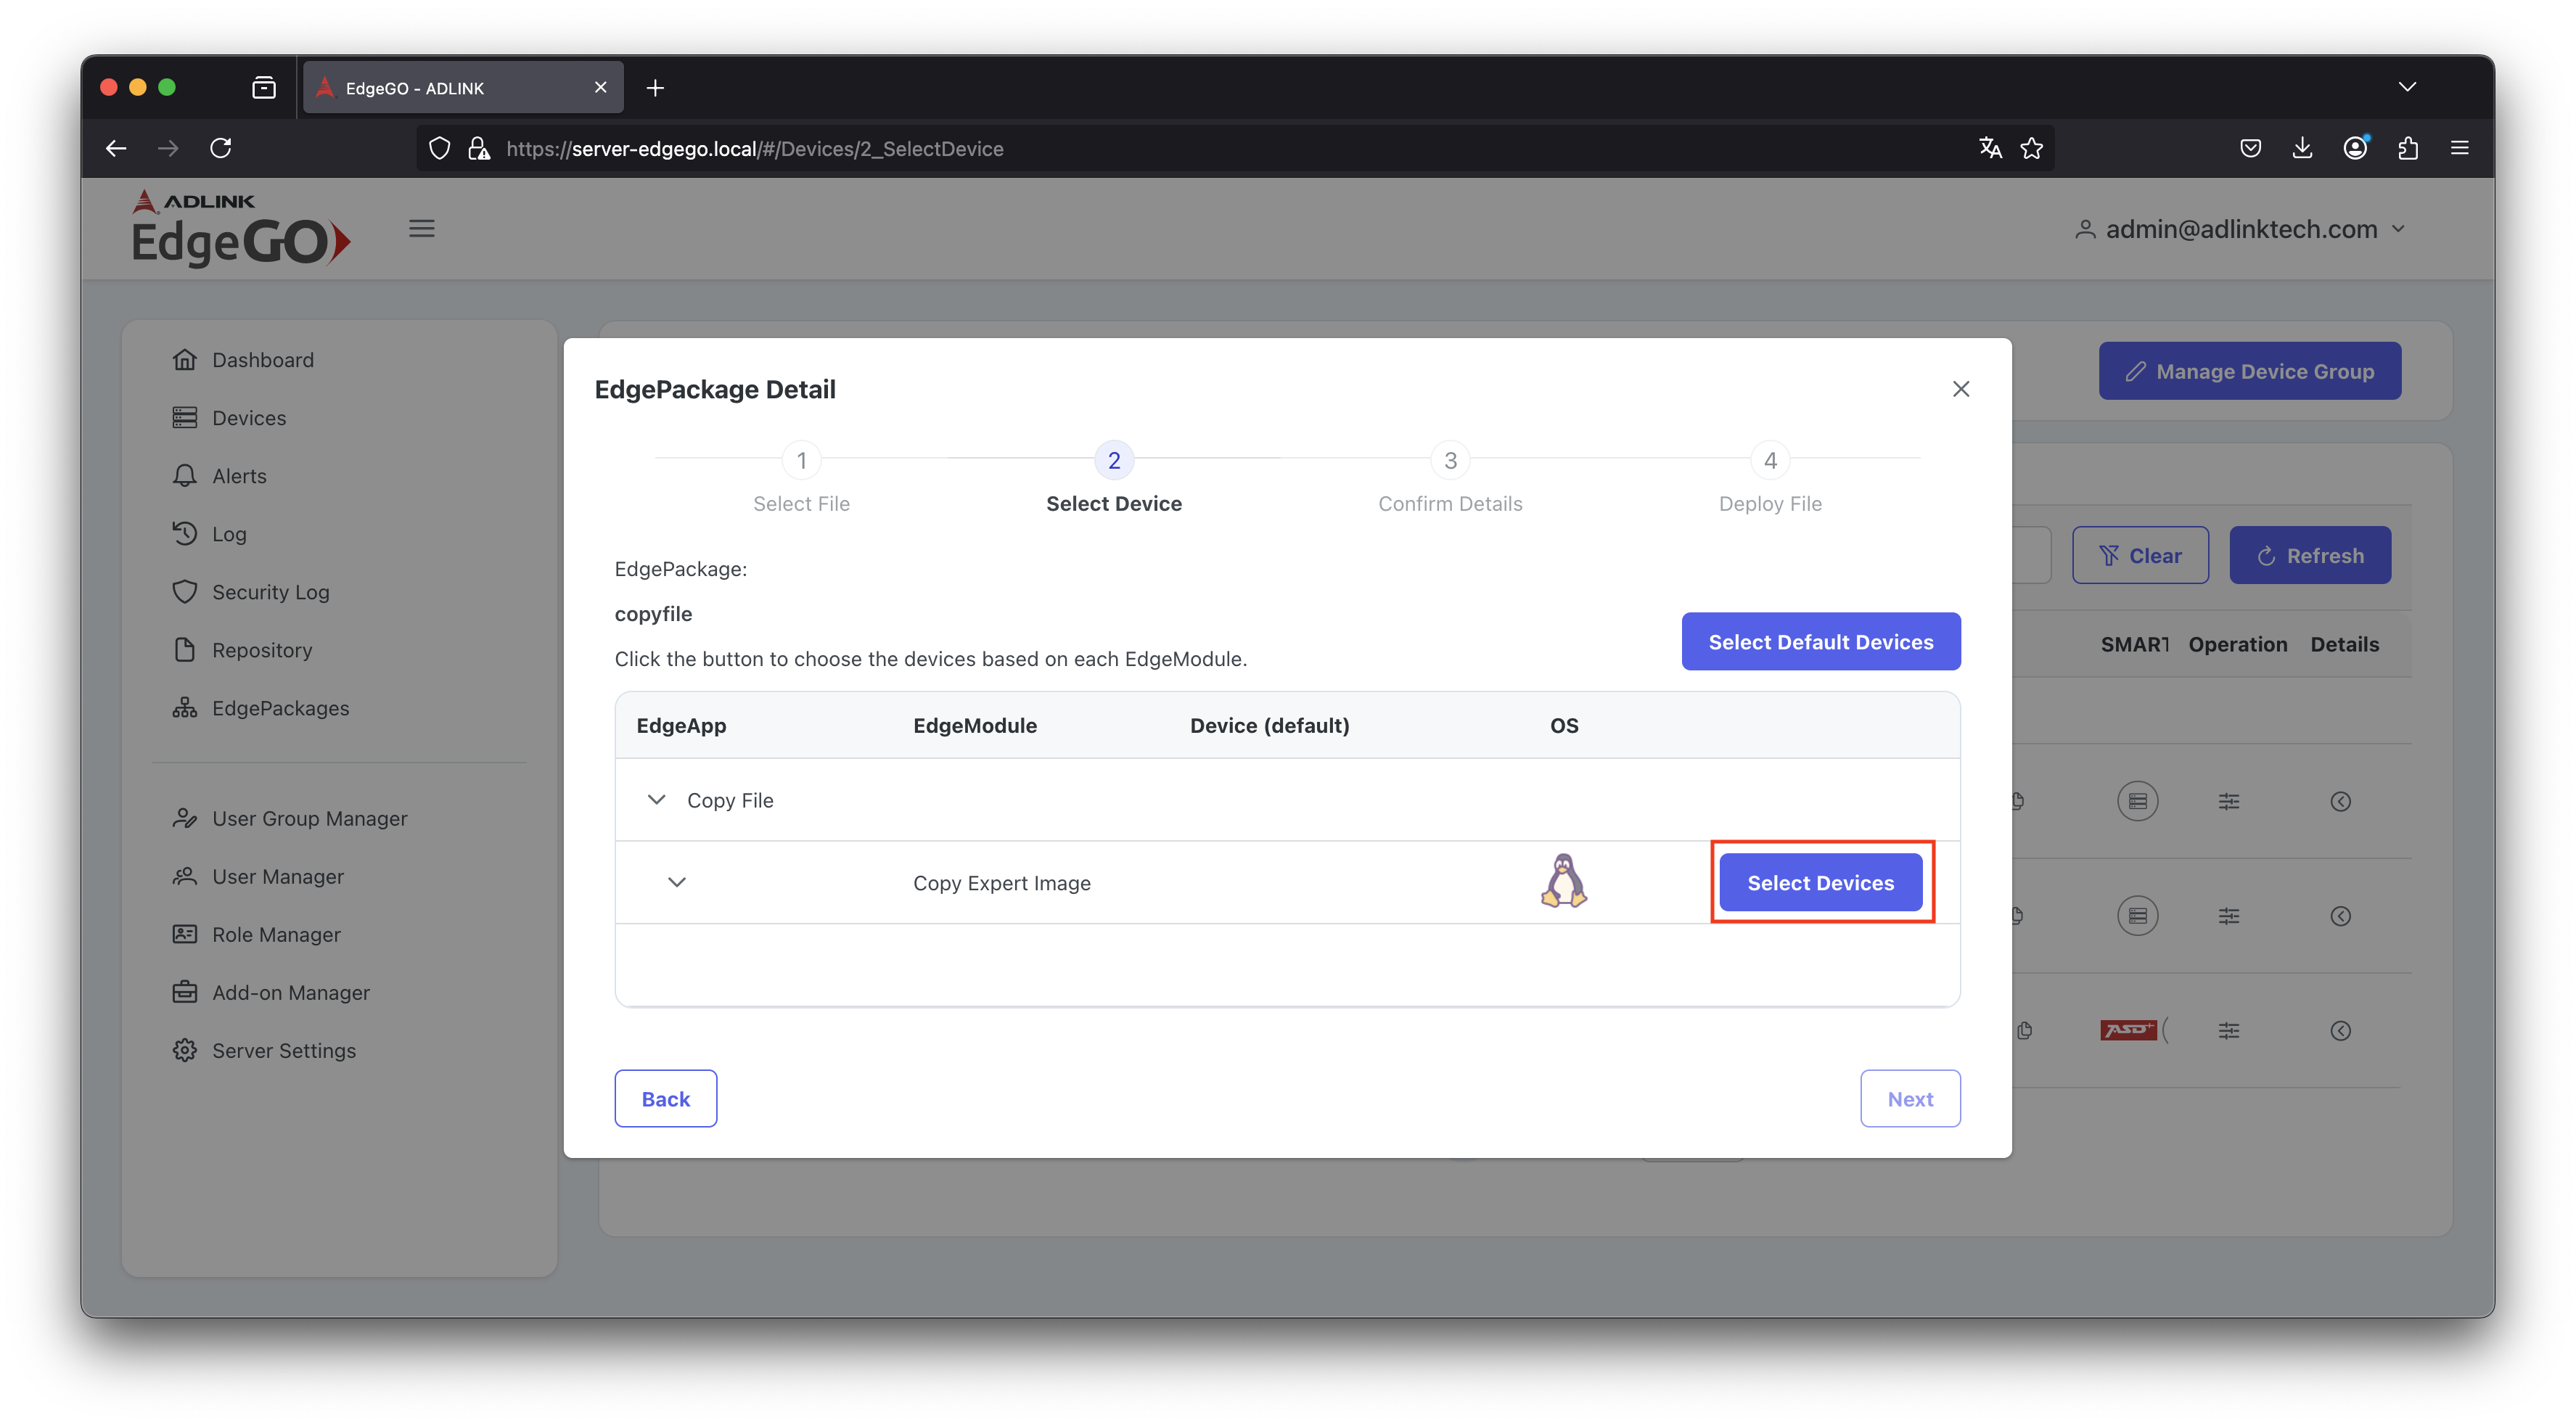Click the Back button in dialog
Viewport: 2576px width, 1425px height.
pyautogui.click(x=665, y=1098)
